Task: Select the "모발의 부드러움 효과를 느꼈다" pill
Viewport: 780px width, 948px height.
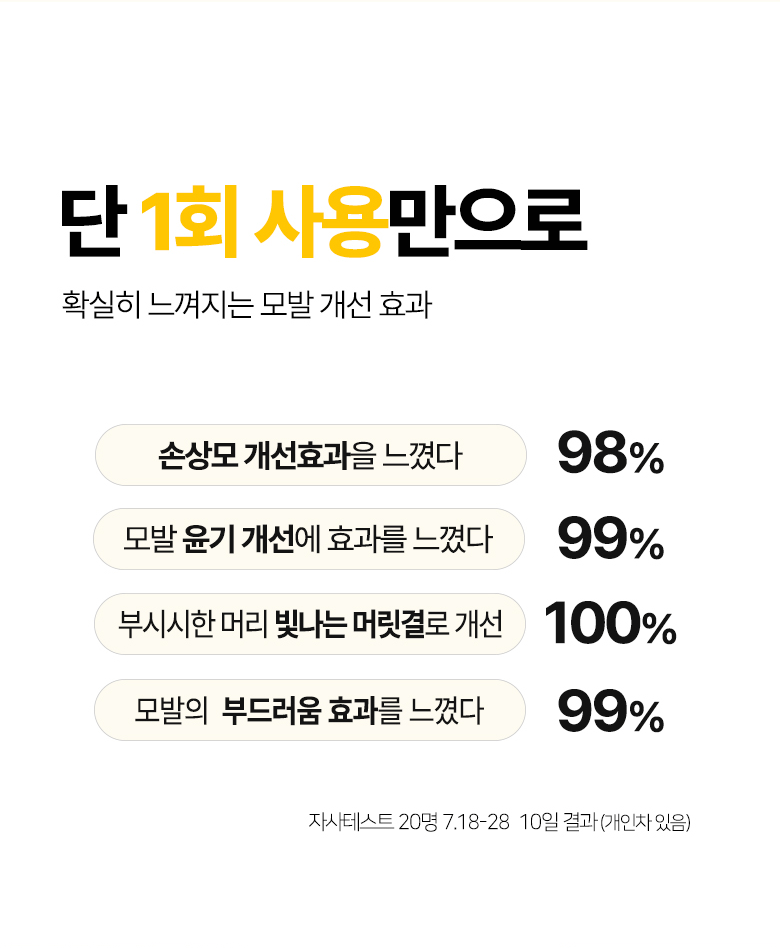Action: click(x=310, y=710)
